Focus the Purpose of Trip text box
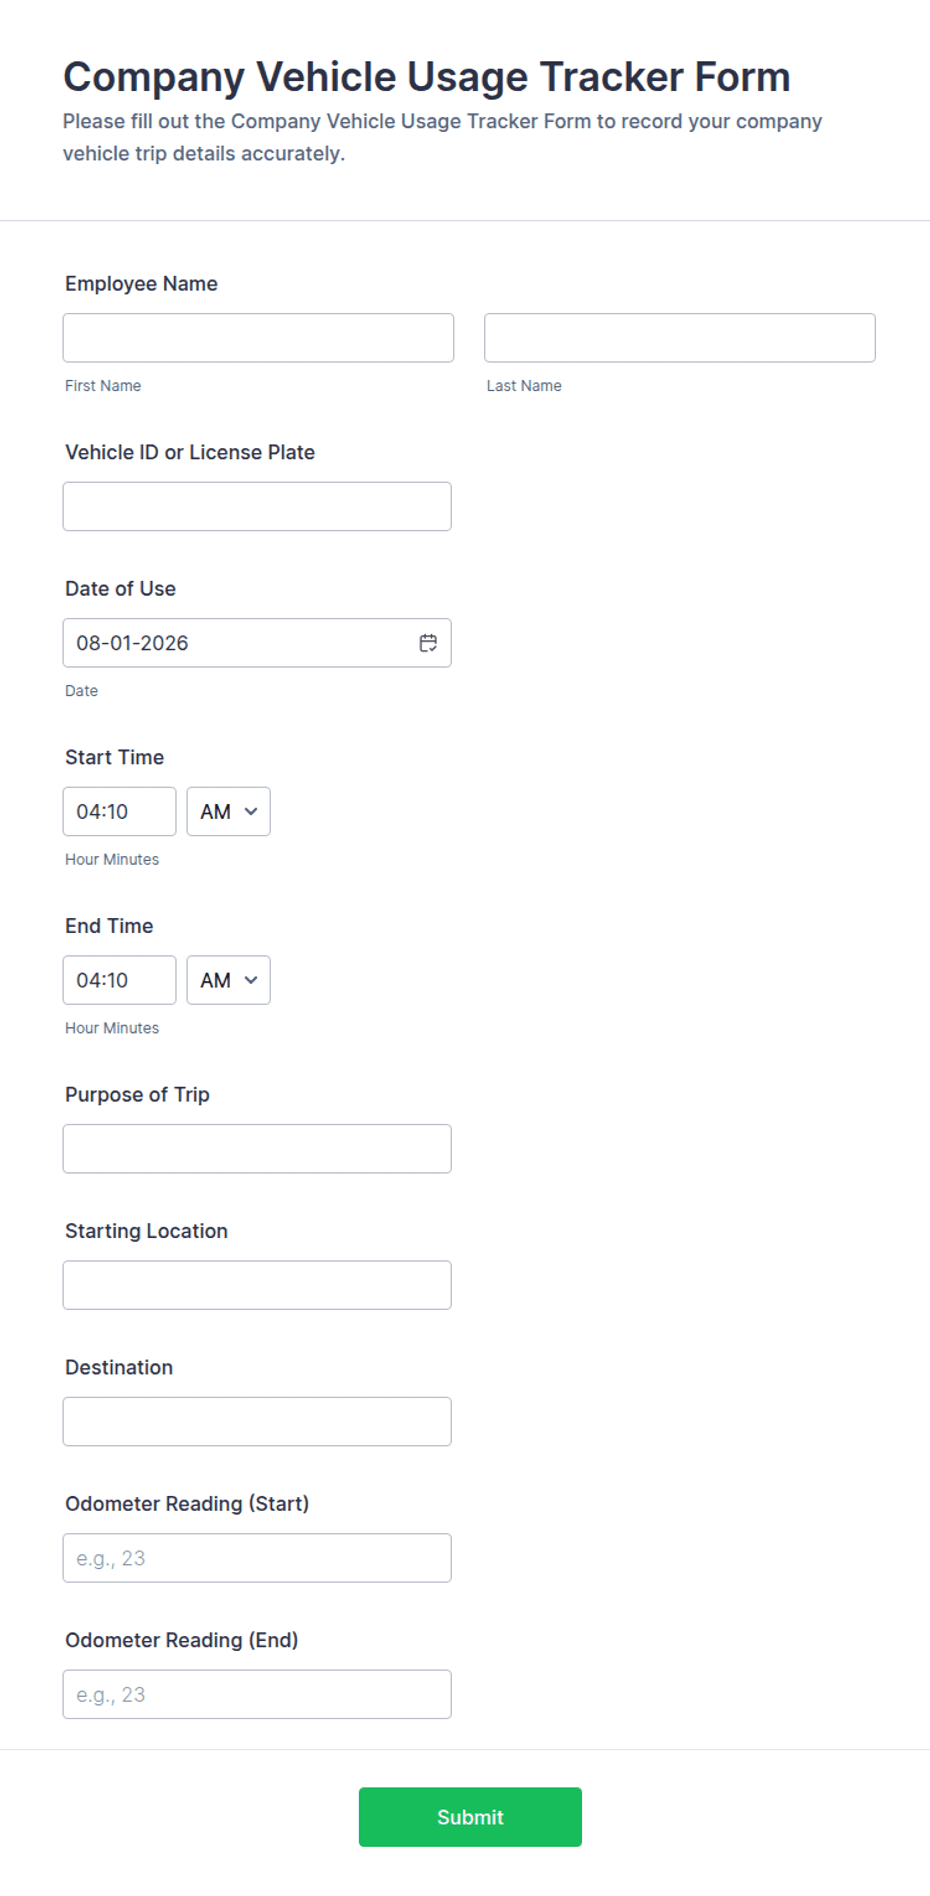Screen dimensions: 930x1896 click(x=257, y=1148)
